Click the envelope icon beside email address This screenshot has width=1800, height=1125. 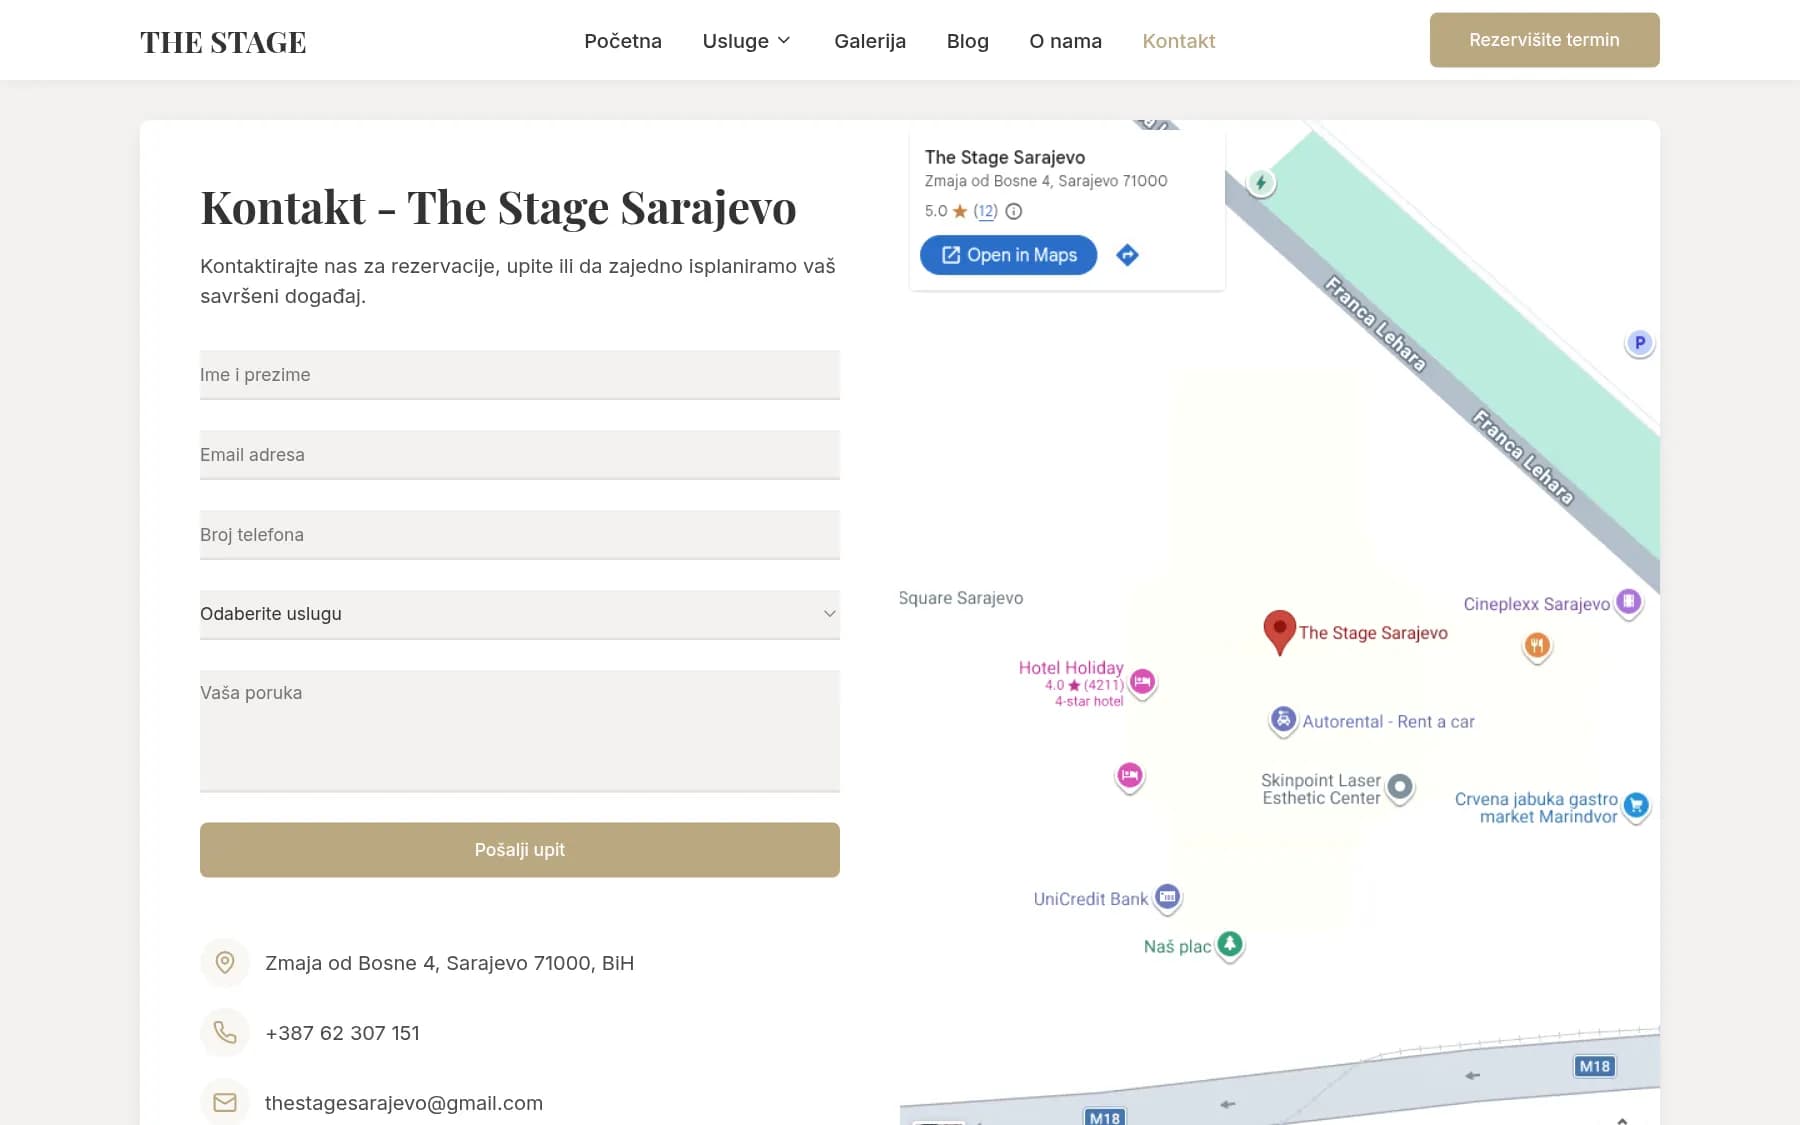[225, 1102]
